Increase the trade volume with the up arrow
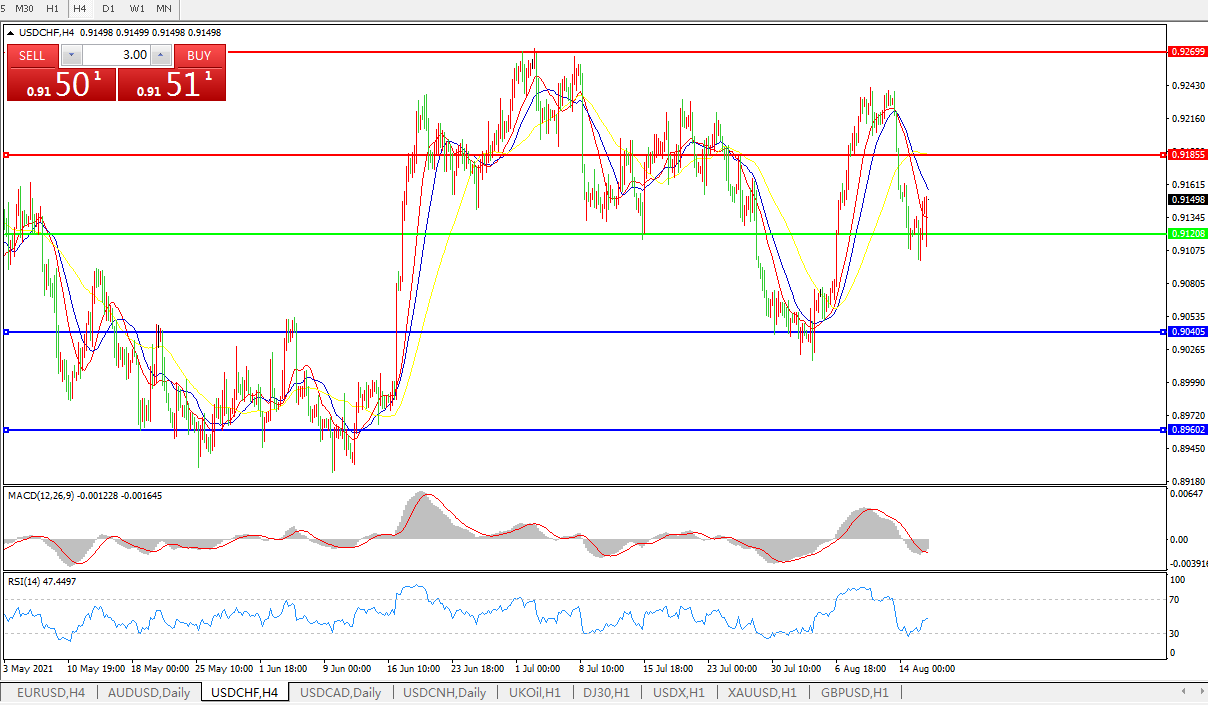The width and height of the screenshot is (1208, 705). tap(160, 56)
